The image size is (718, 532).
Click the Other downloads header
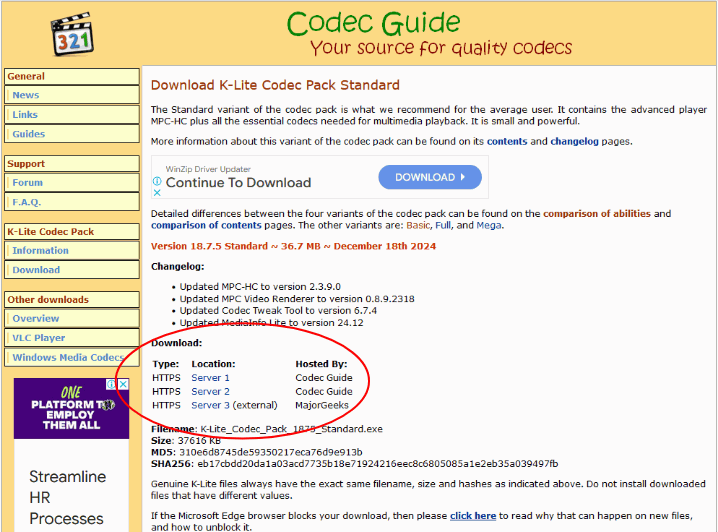72,299
